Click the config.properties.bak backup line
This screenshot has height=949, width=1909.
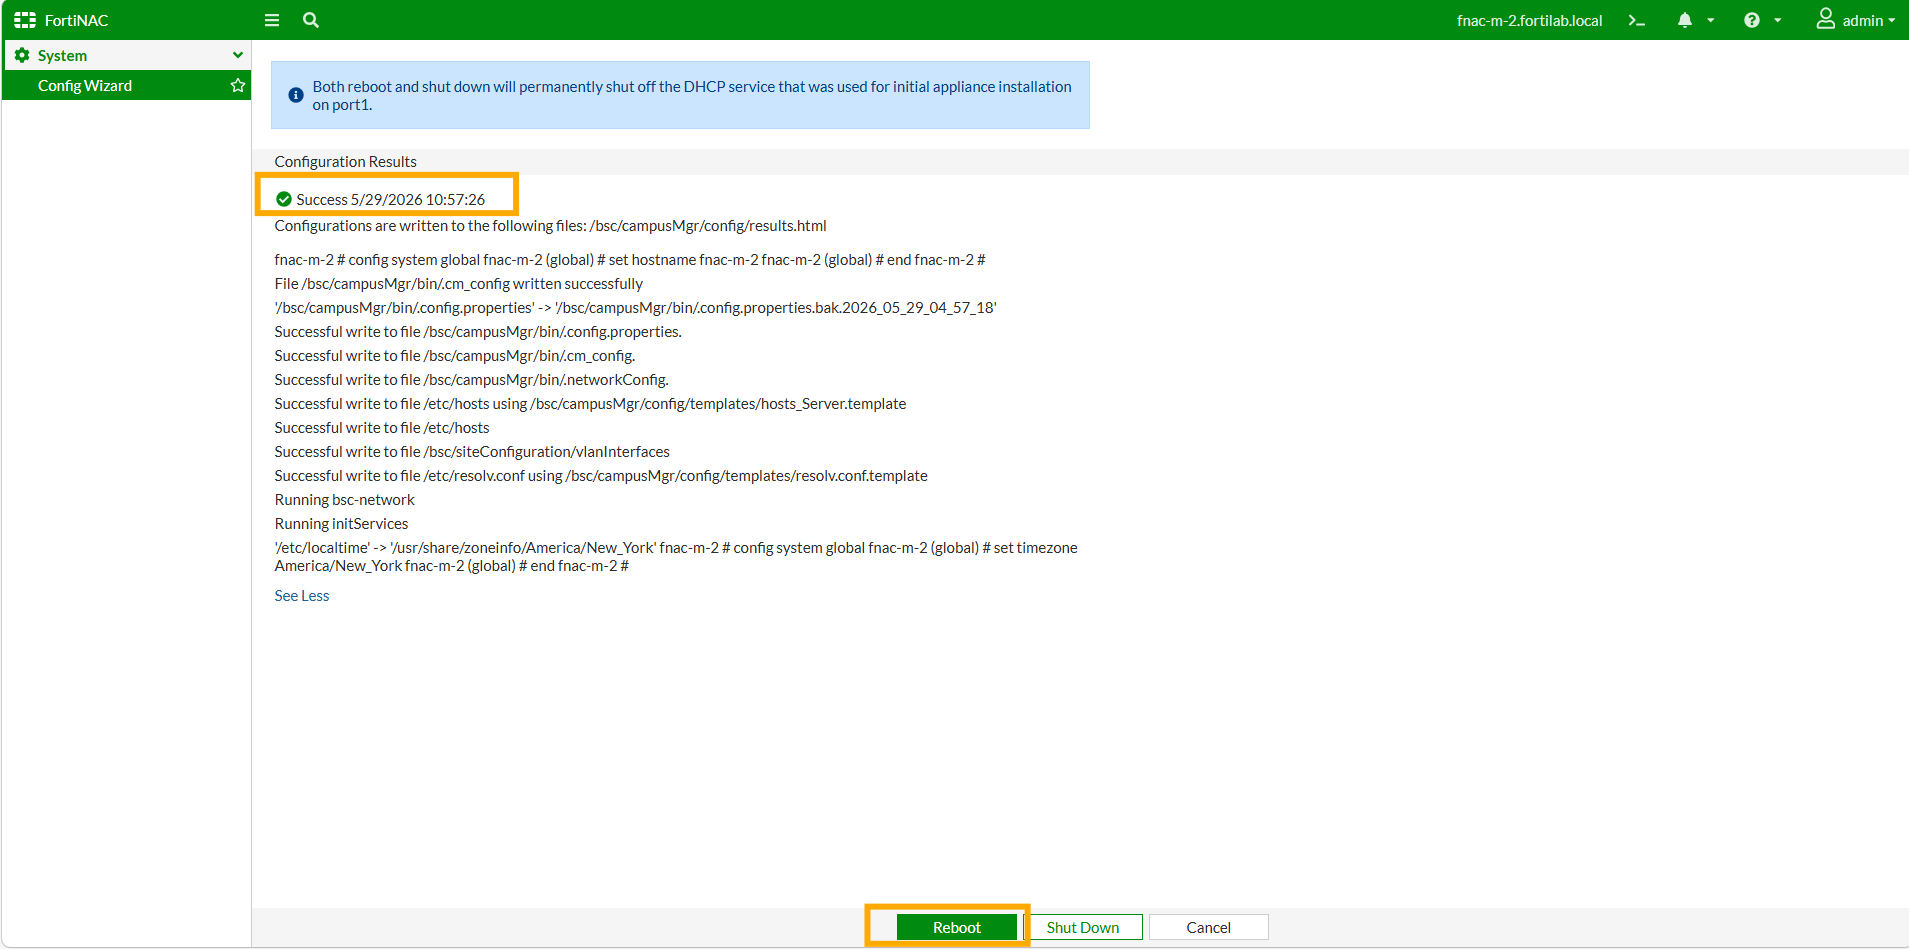pos(636,308)
